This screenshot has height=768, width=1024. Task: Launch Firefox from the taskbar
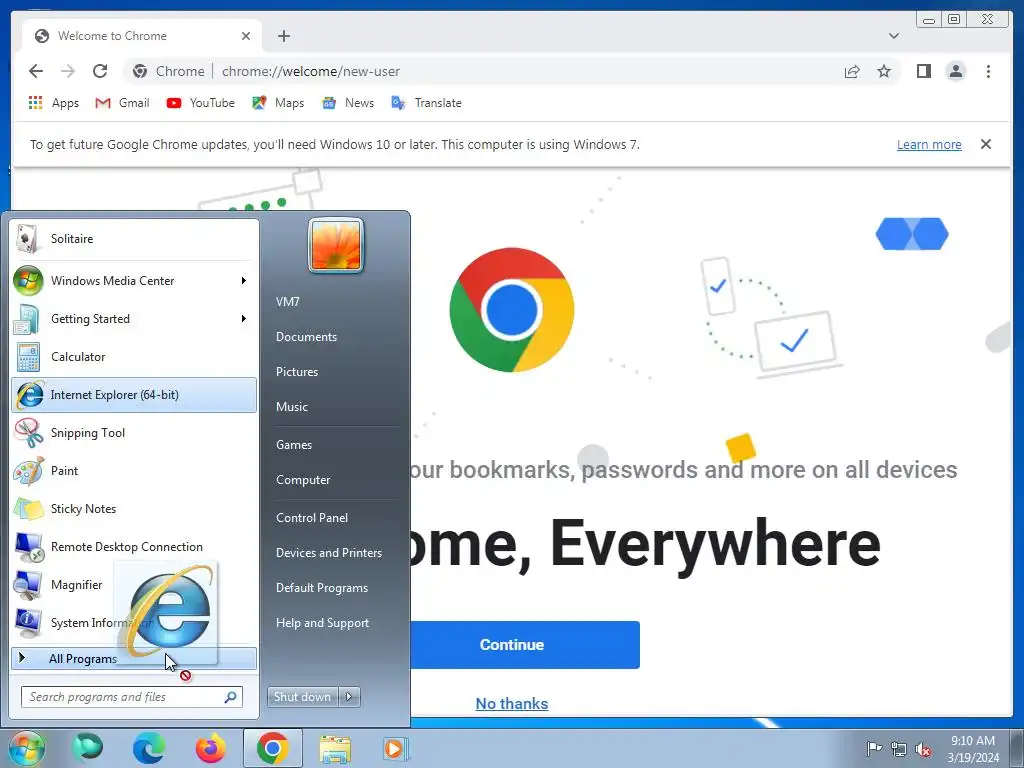click(x=210, y=748)
